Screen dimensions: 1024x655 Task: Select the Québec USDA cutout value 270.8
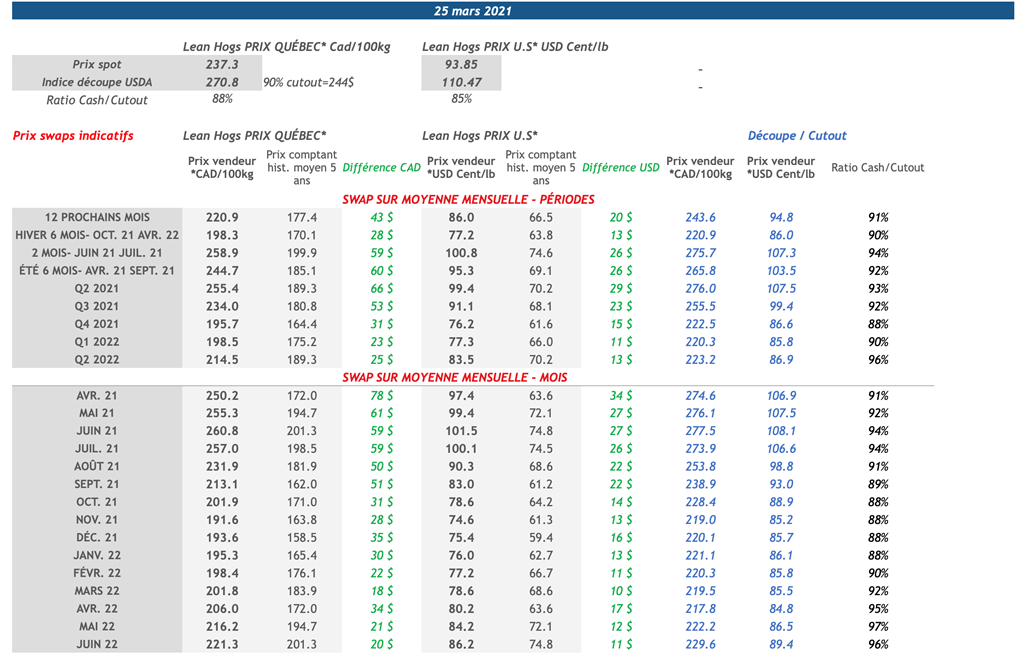(222, 82)
